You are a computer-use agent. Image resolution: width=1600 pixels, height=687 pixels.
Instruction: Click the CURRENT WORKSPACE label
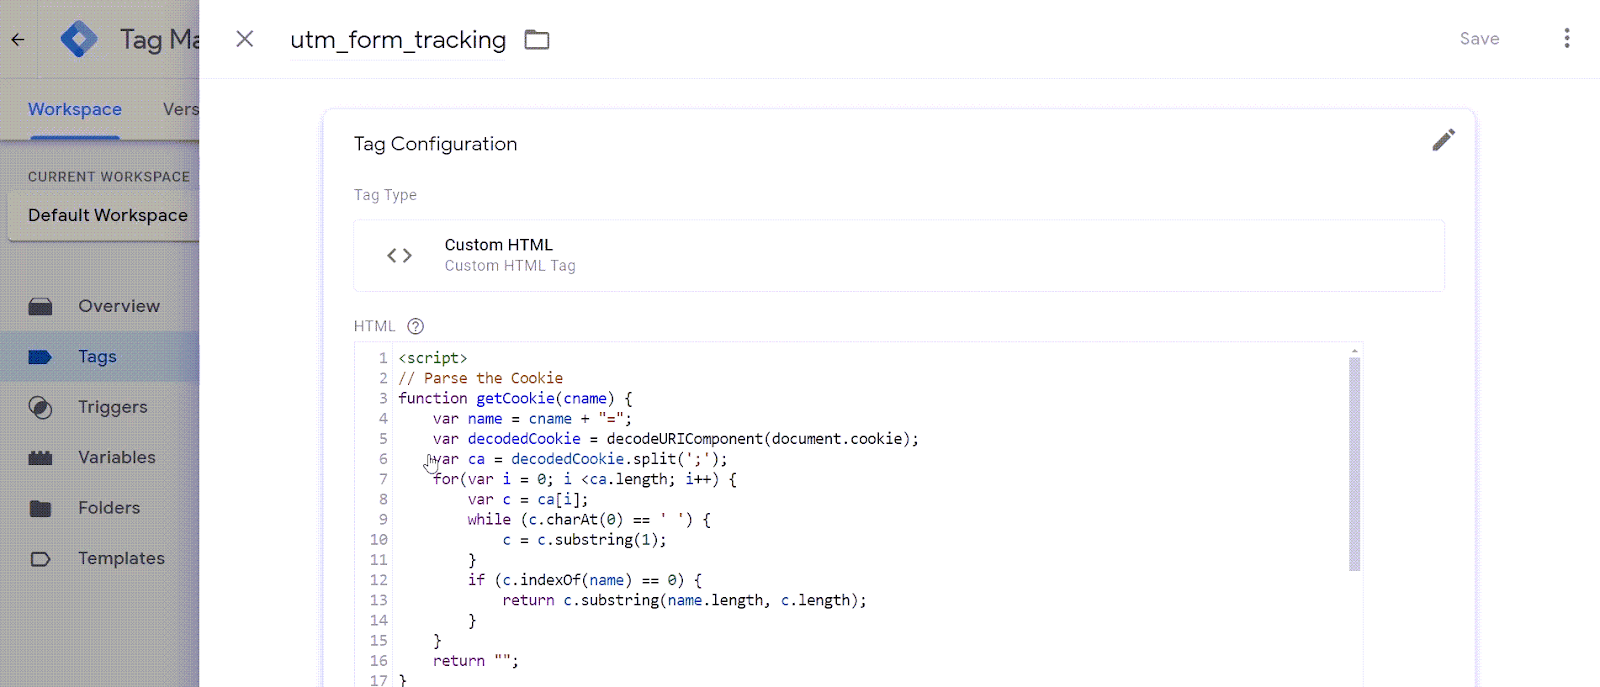click(x=109, y=177)
